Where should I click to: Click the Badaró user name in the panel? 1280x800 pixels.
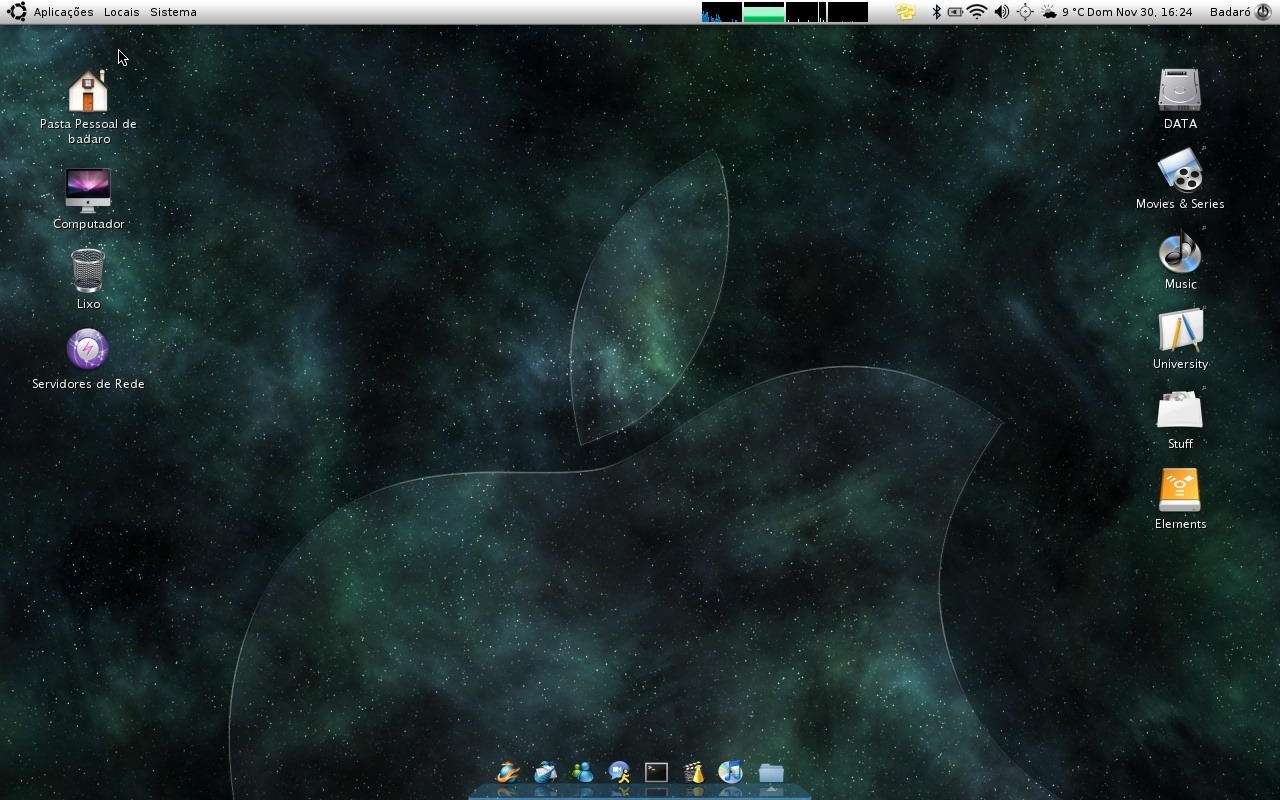[1230, 12]
